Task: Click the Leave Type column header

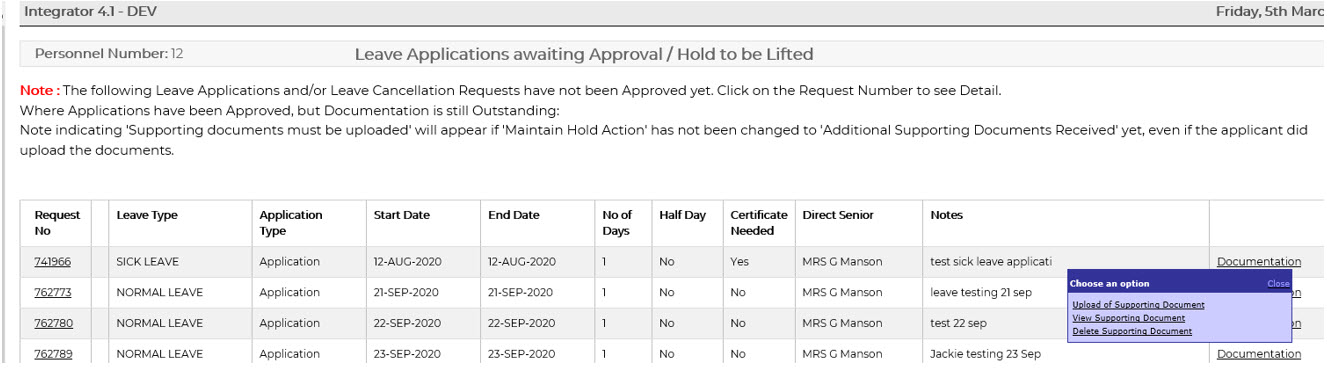Action: point(147,215)
